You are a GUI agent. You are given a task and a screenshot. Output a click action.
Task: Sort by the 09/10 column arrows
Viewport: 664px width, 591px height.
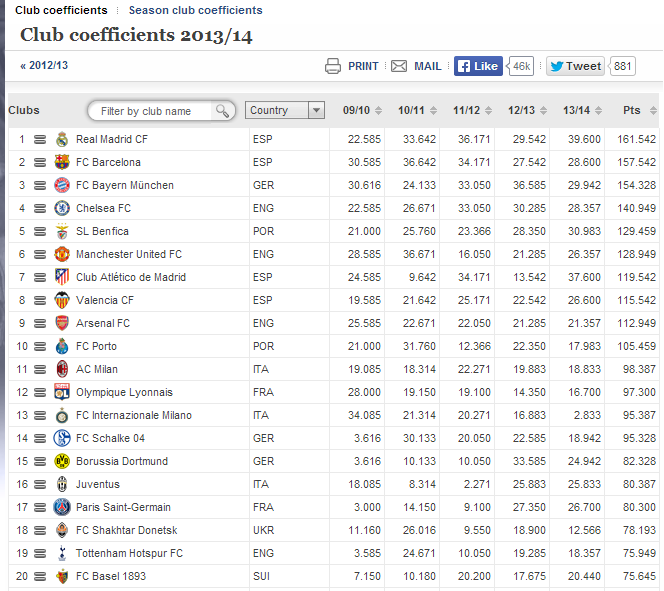click(x=379, y=110)
